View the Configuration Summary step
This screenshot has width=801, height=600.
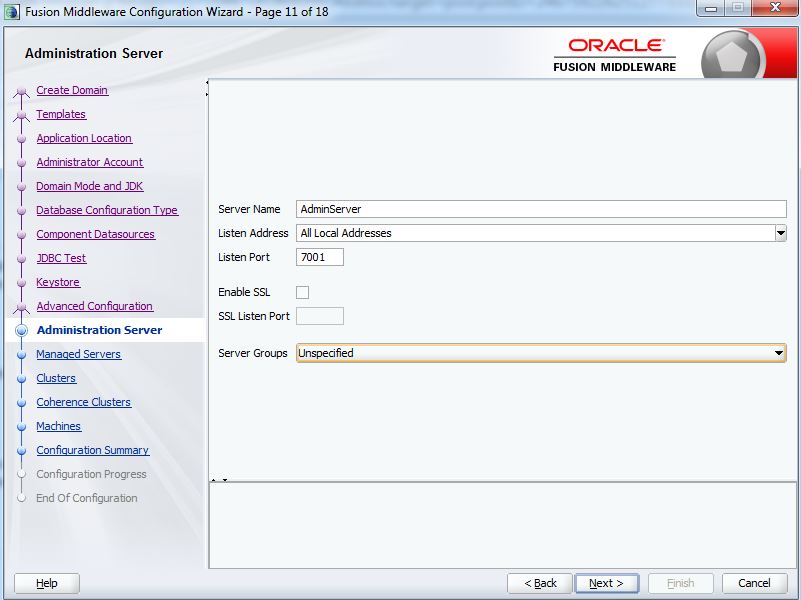click(x=92, y=450)
